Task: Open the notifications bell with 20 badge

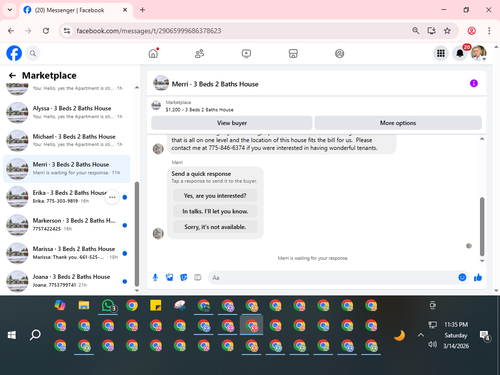Action: click(460, 53)
